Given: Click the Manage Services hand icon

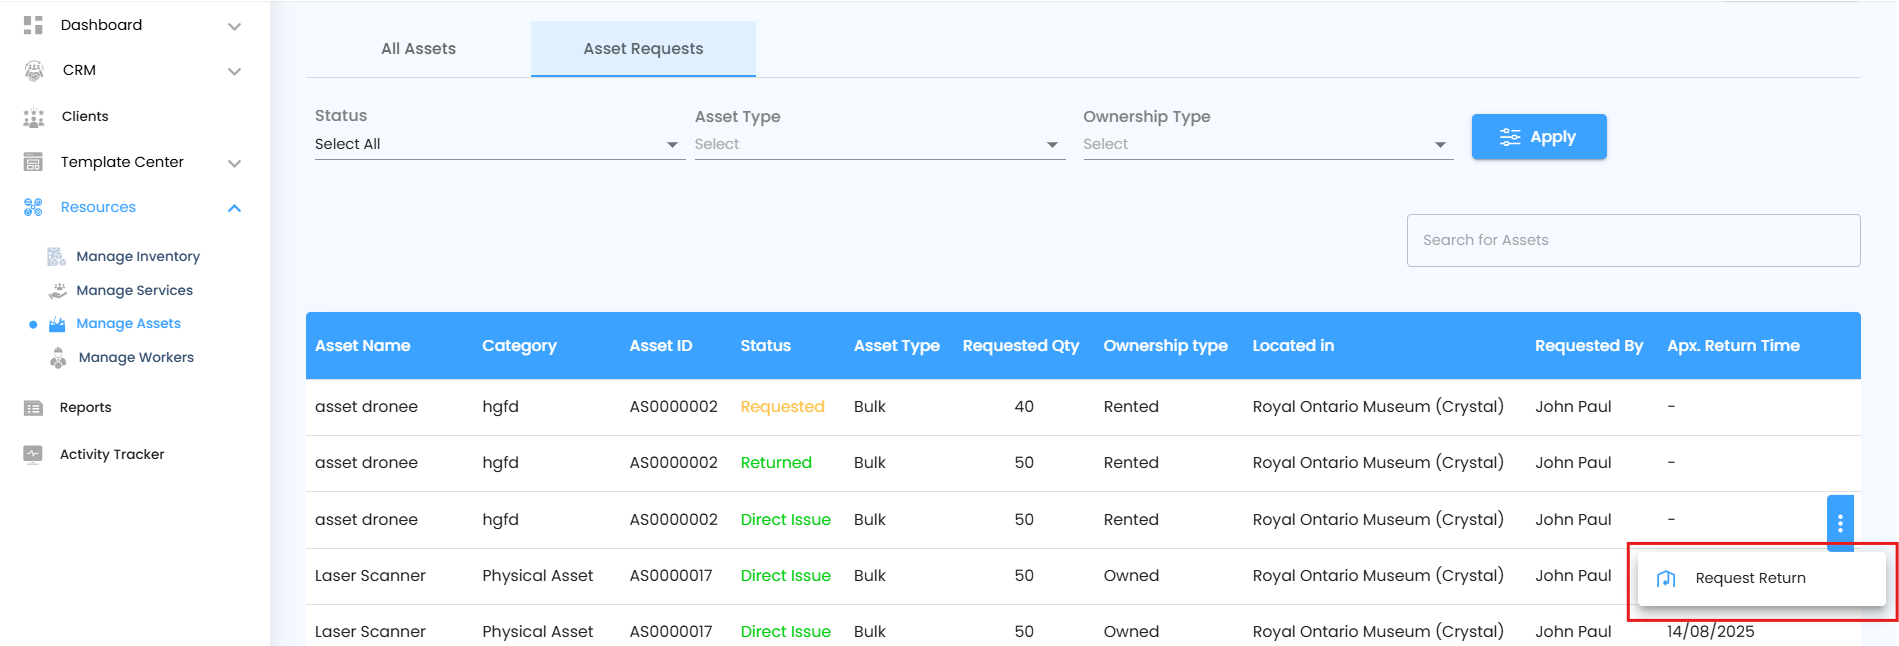Looking at the screenshot, I should point(58,291).
